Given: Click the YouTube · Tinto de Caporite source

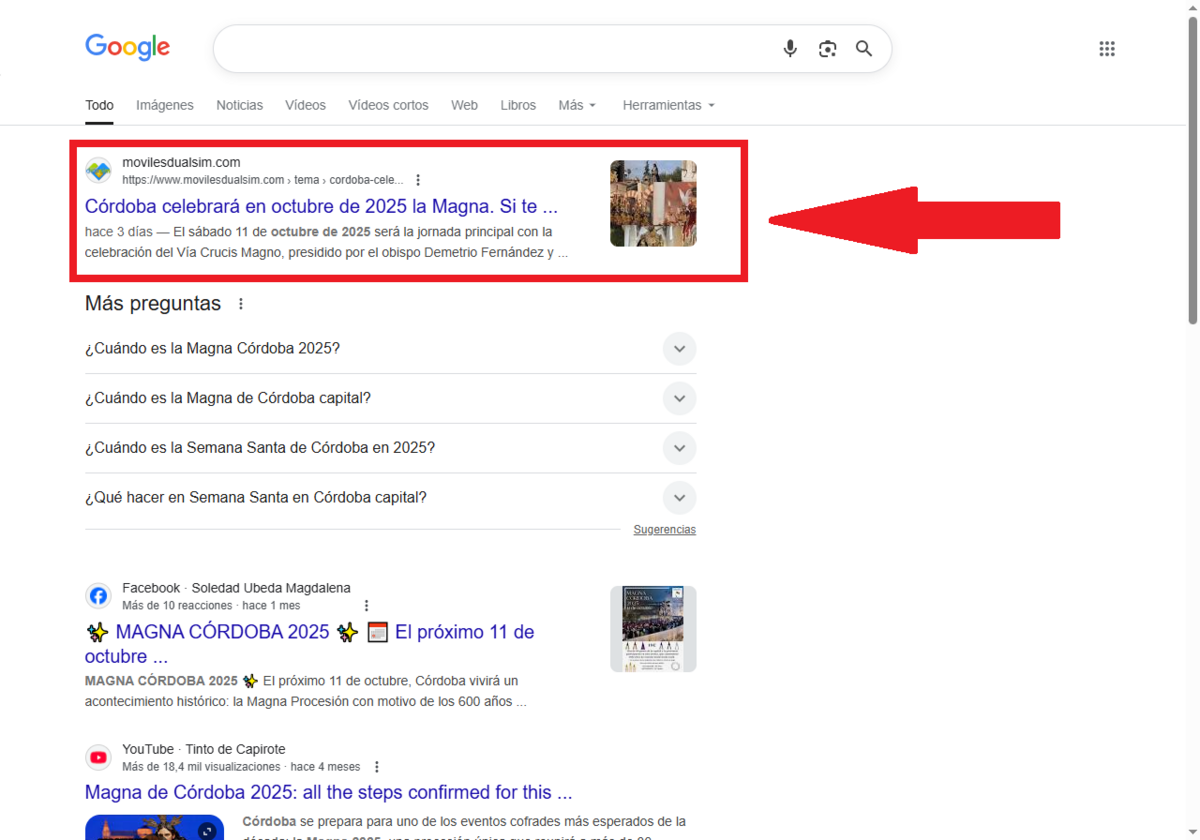Looking at the screenshot, I should [x=204, y=749].
